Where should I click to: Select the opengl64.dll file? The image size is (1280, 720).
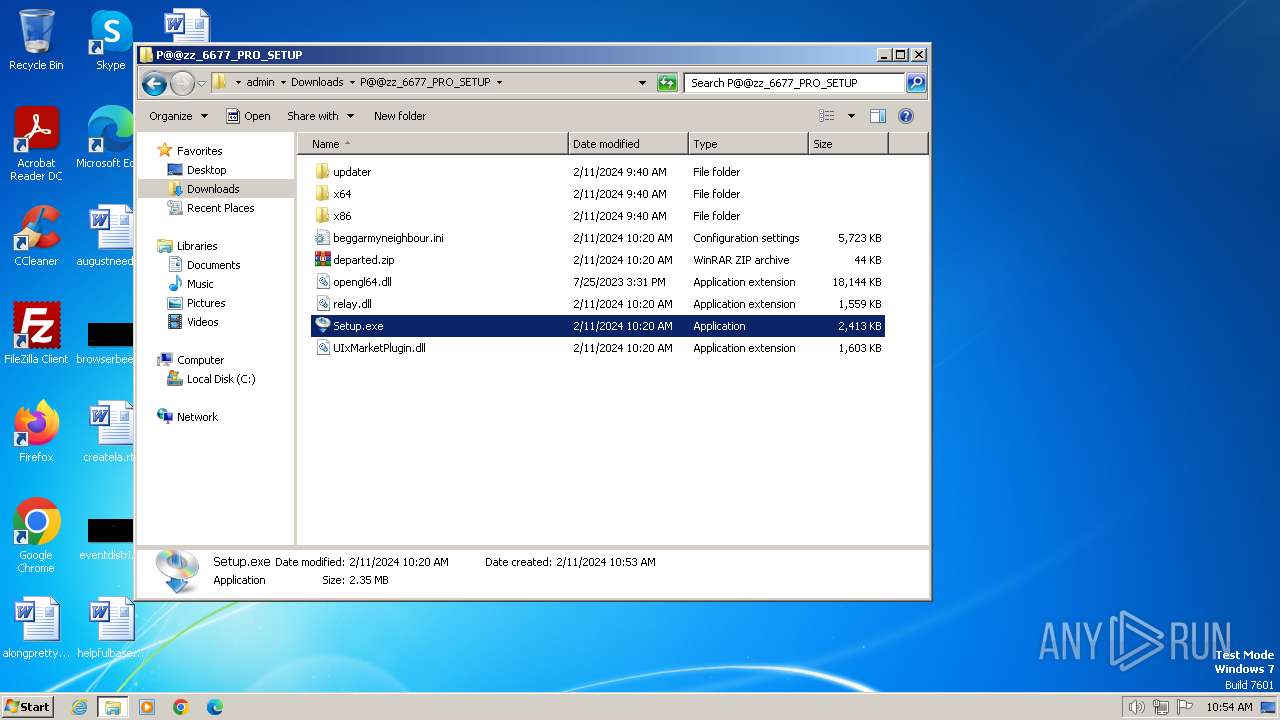[598, 282]
